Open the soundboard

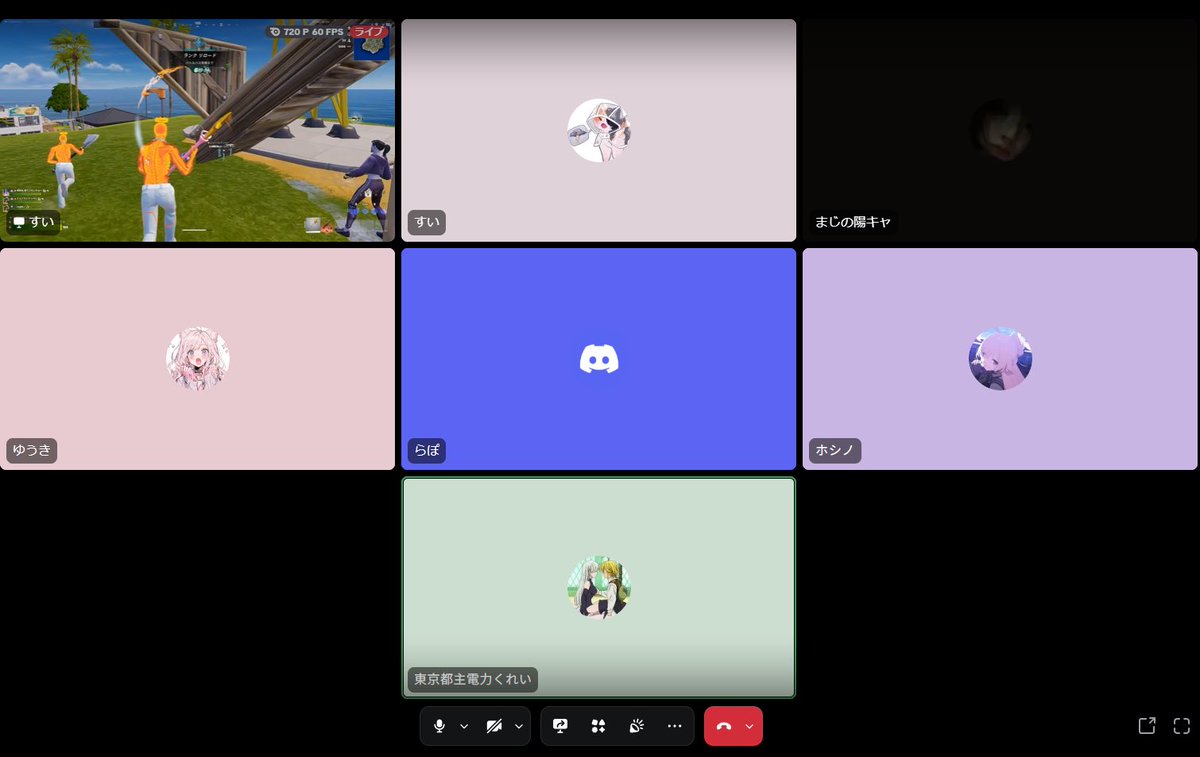[x=636, y=726]
